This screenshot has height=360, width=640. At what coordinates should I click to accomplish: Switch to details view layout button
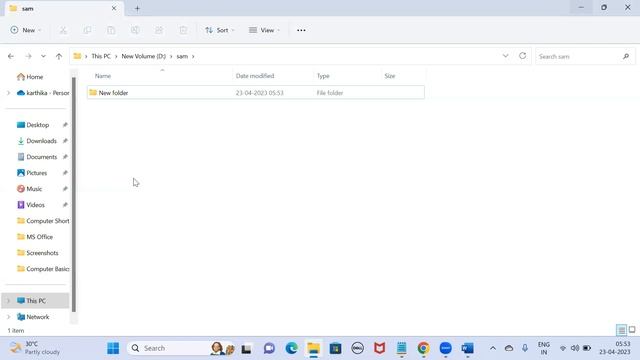click(621, 330)
